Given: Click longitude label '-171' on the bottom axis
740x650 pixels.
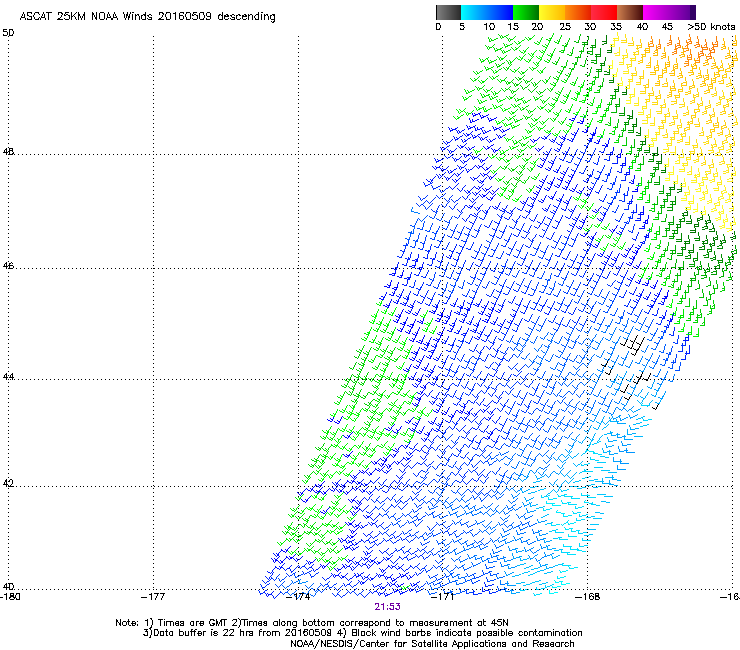Looking at the screenshot, I should tap(443, 597).
